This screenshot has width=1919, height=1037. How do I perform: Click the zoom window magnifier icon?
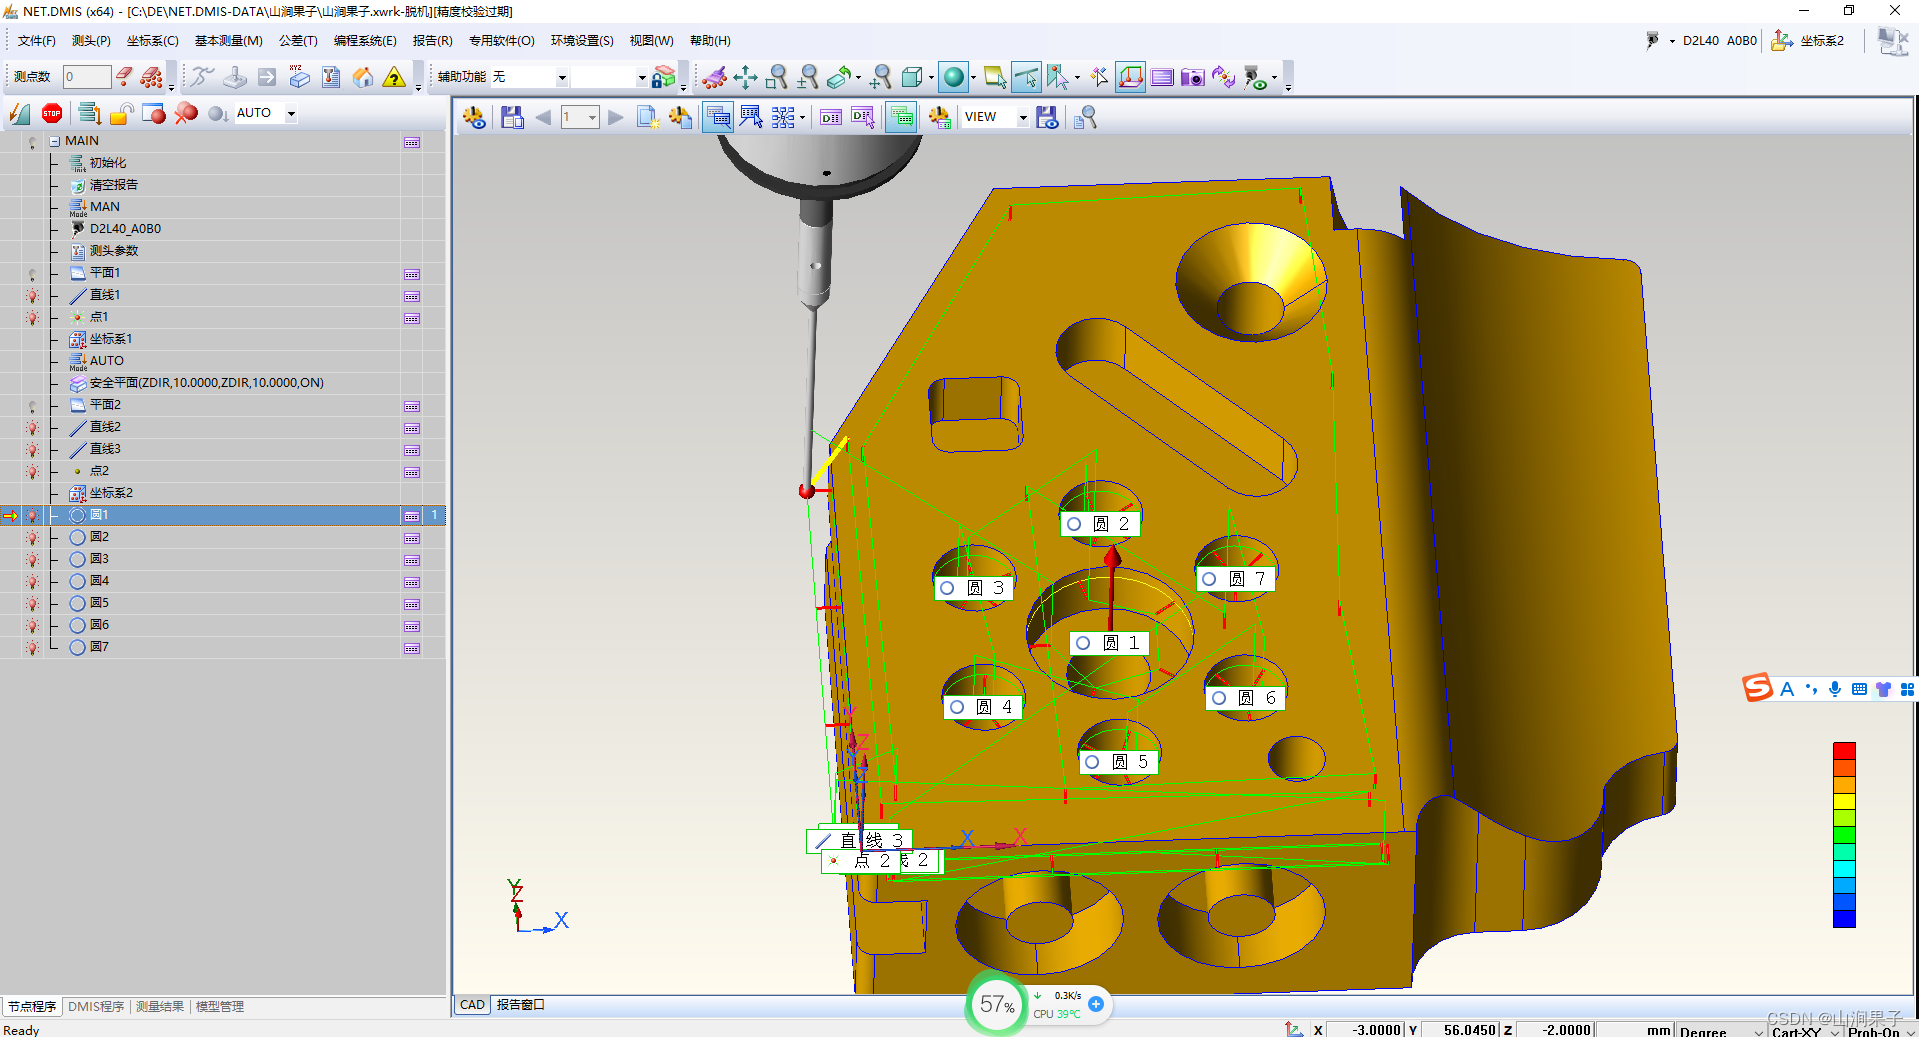(777, 77)
